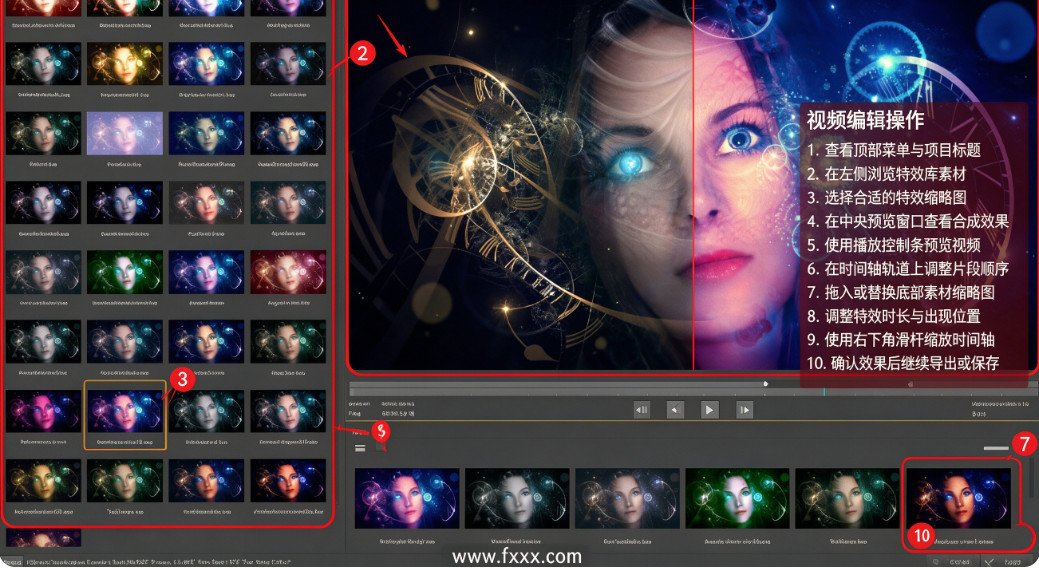Select the last red-orange clip in bottom strip
This screenshot has height=568, width=1039.
pos(958,498)
